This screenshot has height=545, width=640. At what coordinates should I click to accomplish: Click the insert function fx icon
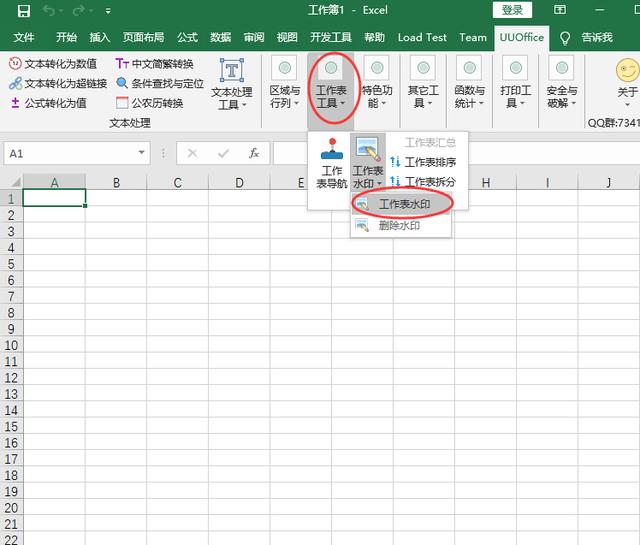point(254,153)
